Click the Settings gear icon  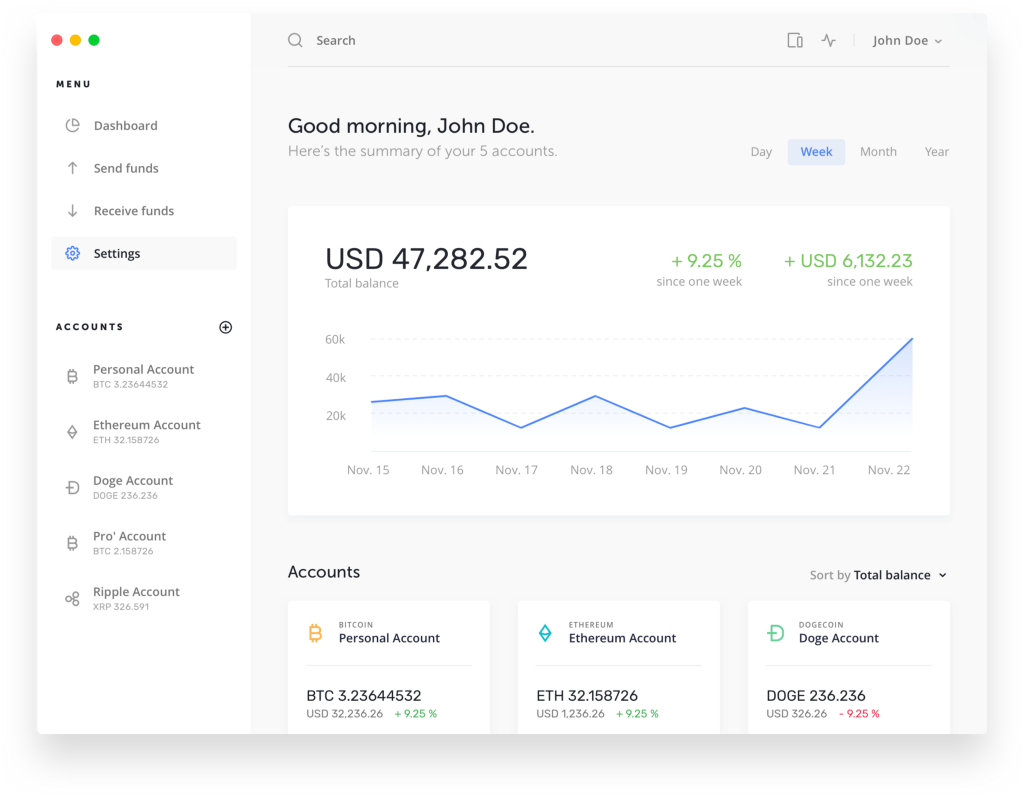[x=72, y=253]
